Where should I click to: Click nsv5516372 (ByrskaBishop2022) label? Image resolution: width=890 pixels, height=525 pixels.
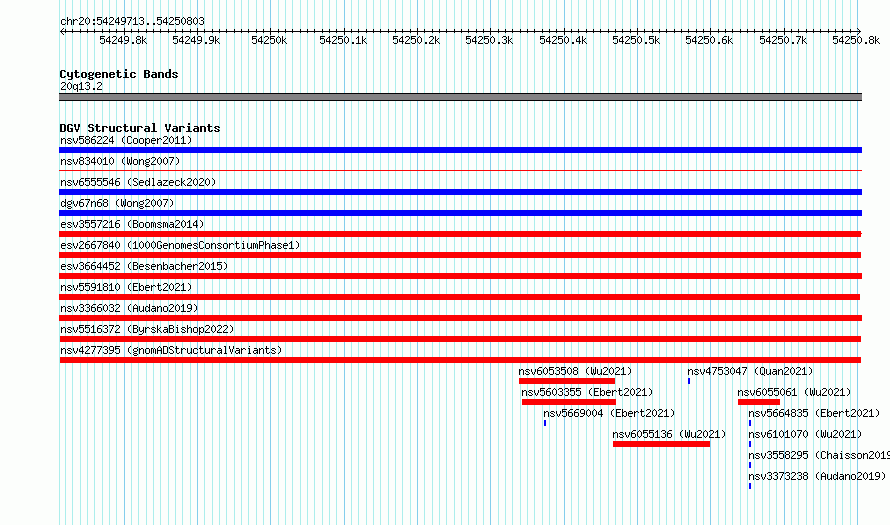tap(147, 329)
